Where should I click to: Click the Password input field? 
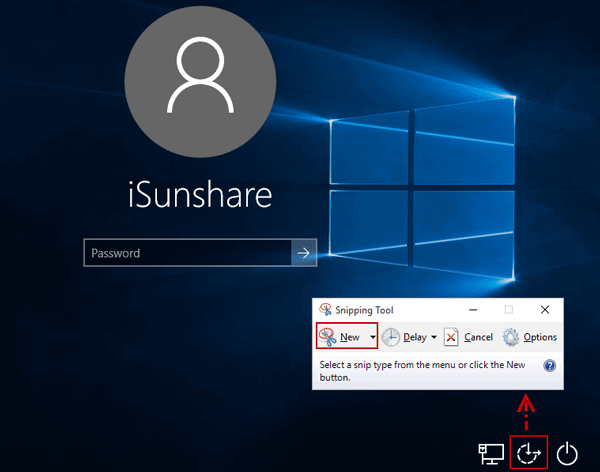[188, 253]
